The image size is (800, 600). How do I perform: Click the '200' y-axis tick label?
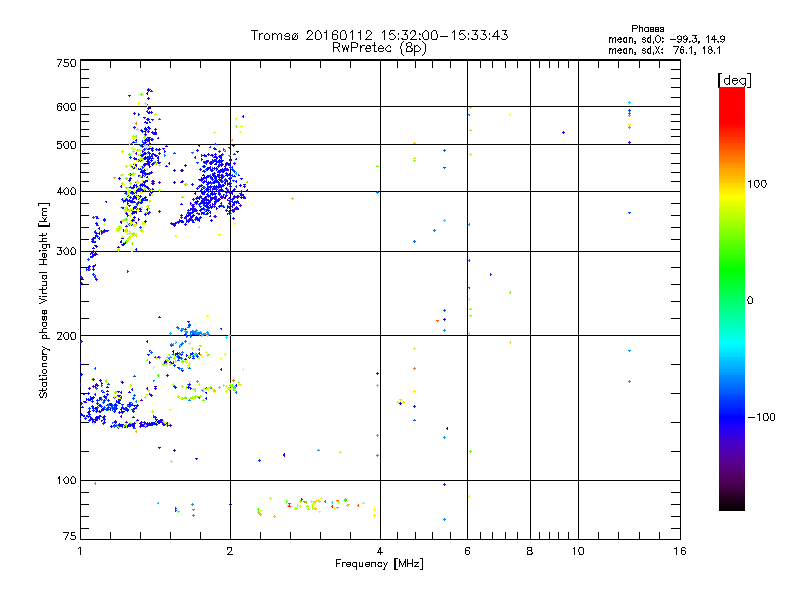pos(66,336)
